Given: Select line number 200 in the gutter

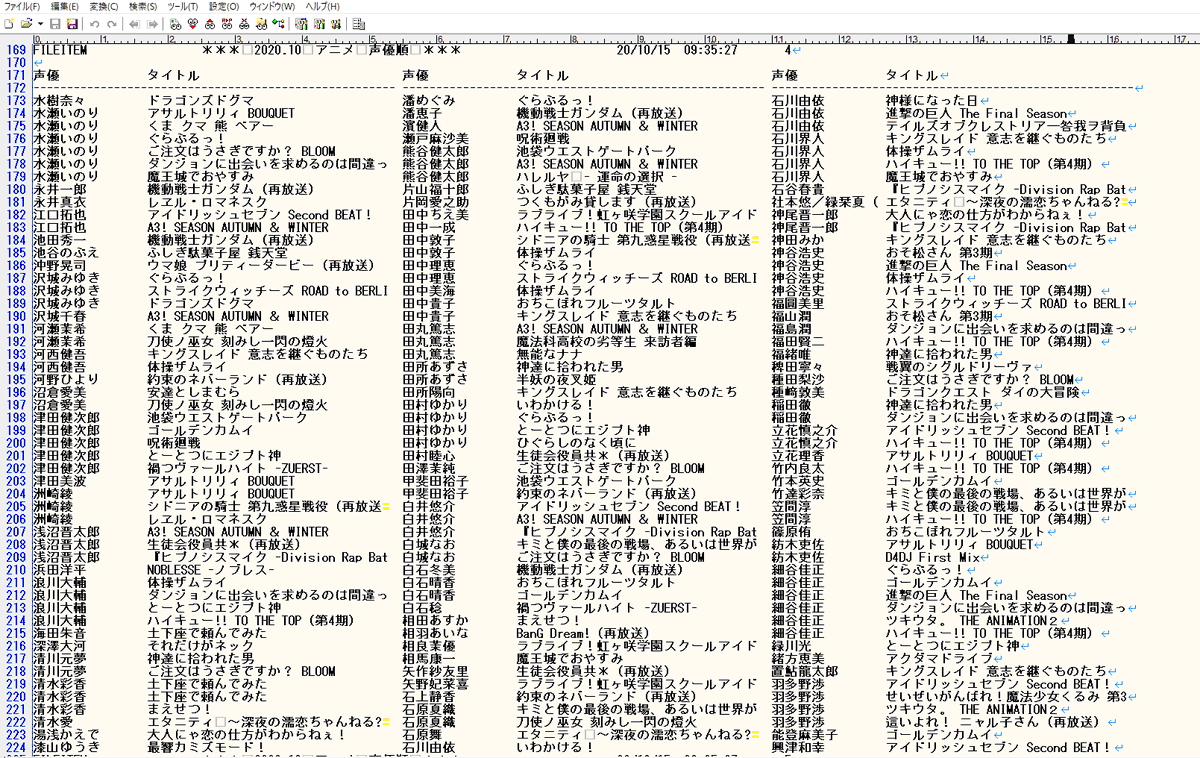Looking at the screenshot, I should tap(15, 442).
